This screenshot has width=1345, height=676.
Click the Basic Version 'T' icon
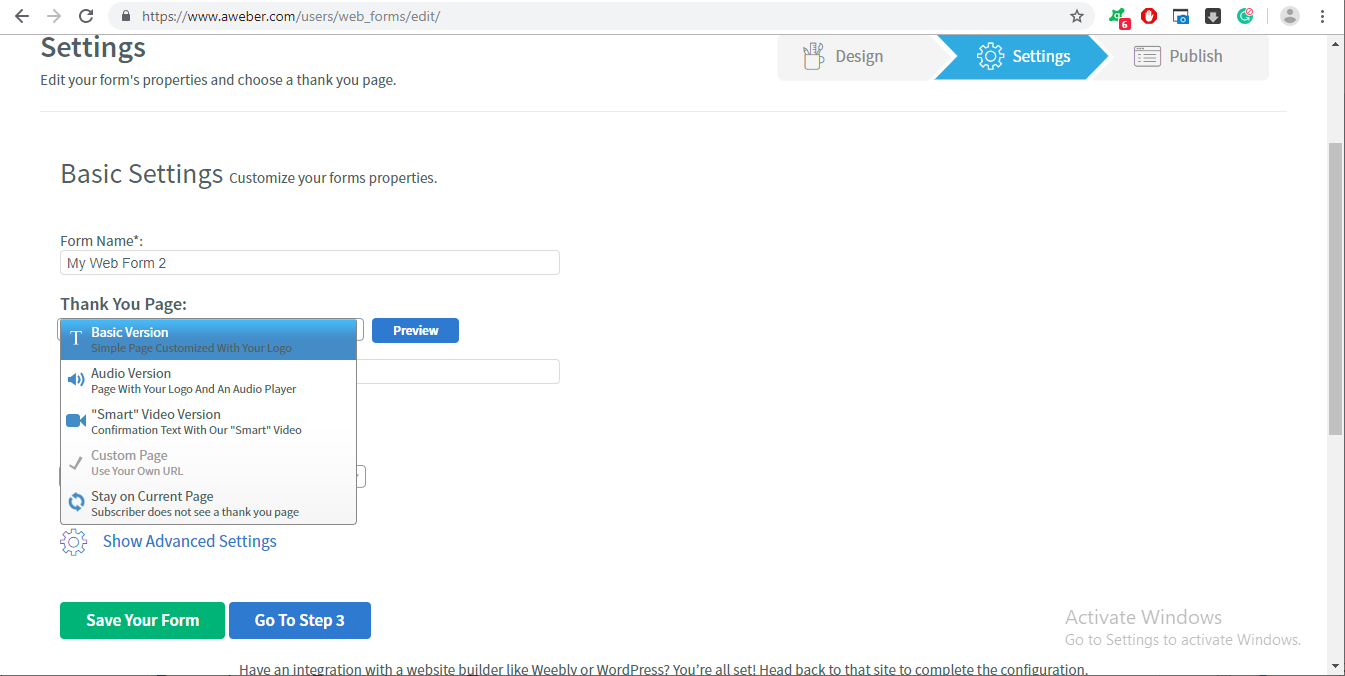tap(76, 338)
